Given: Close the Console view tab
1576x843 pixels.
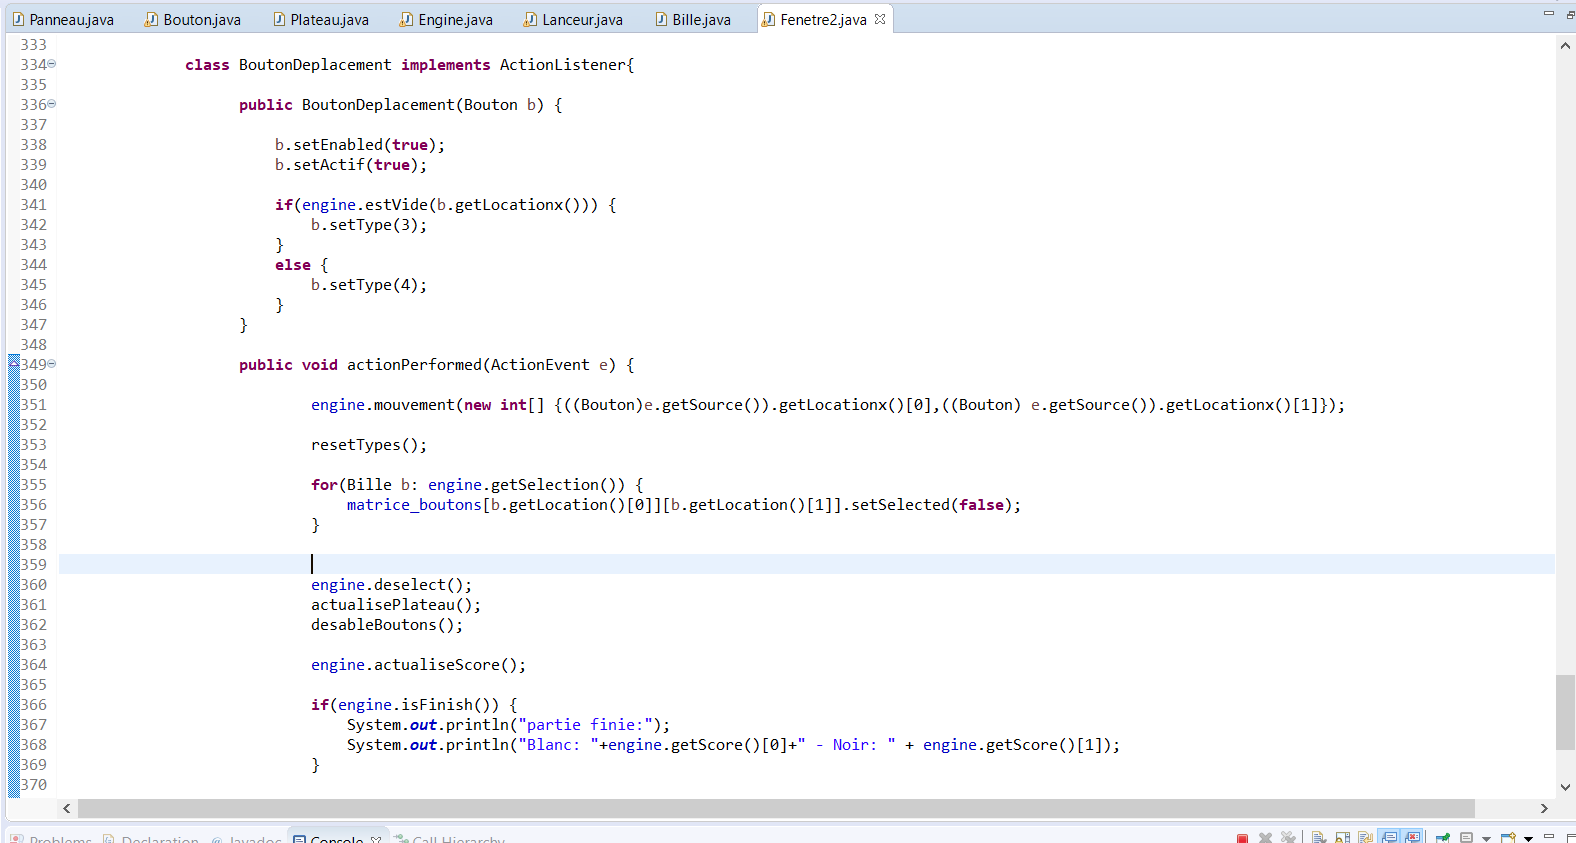Looking at the screenshot, I should tap(376, 839).
